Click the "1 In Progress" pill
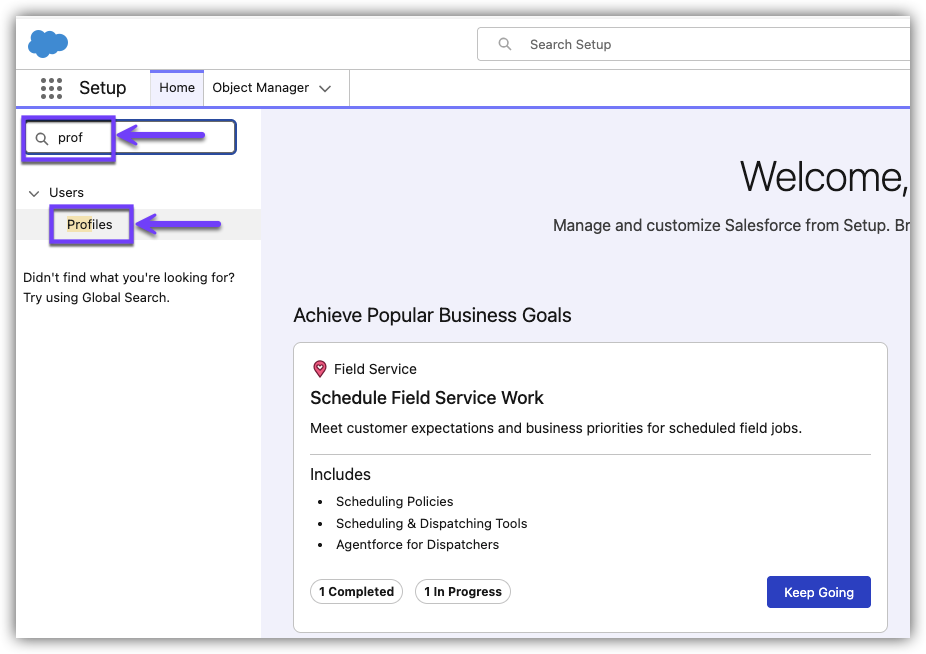This screenshot has height=654, width=926. [x=462, y=592]
